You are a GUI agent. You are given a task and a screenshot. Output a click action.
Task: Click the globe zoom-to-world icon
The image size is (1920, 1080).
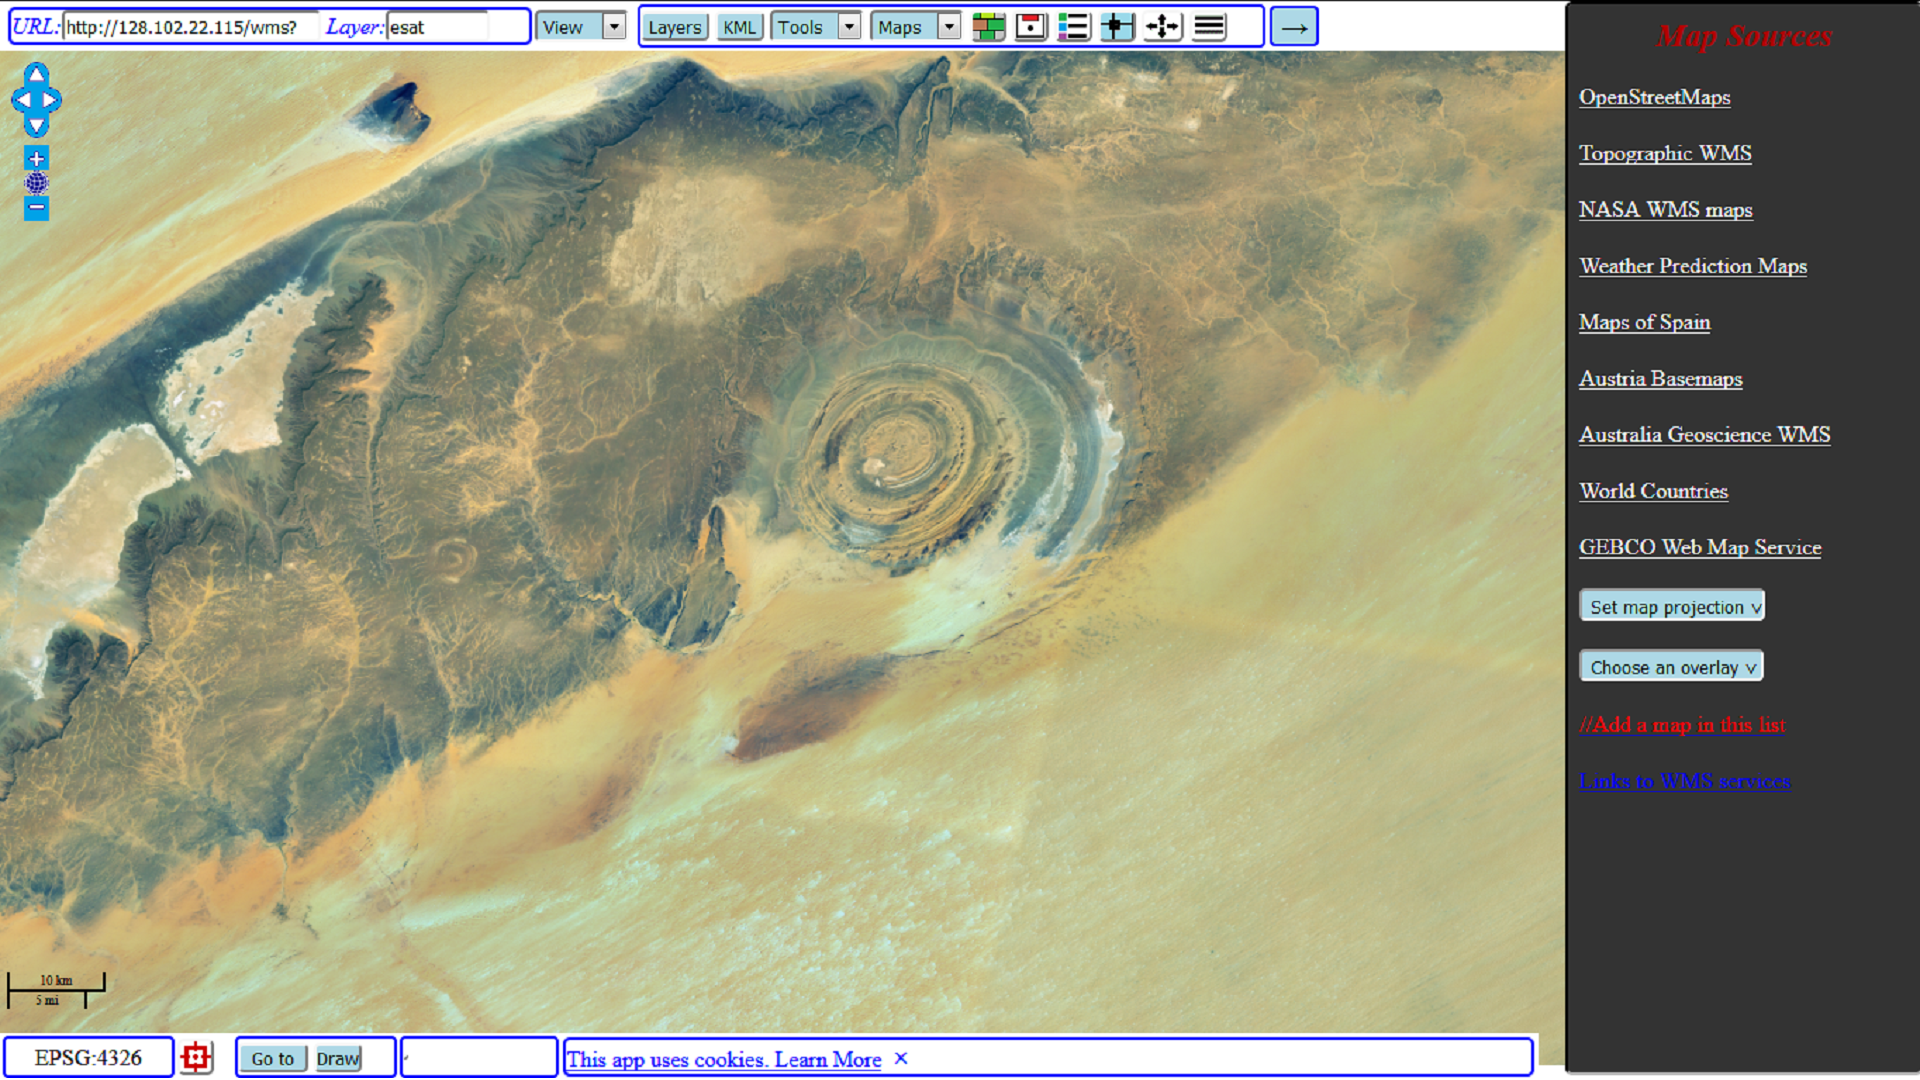coord(36,183)
